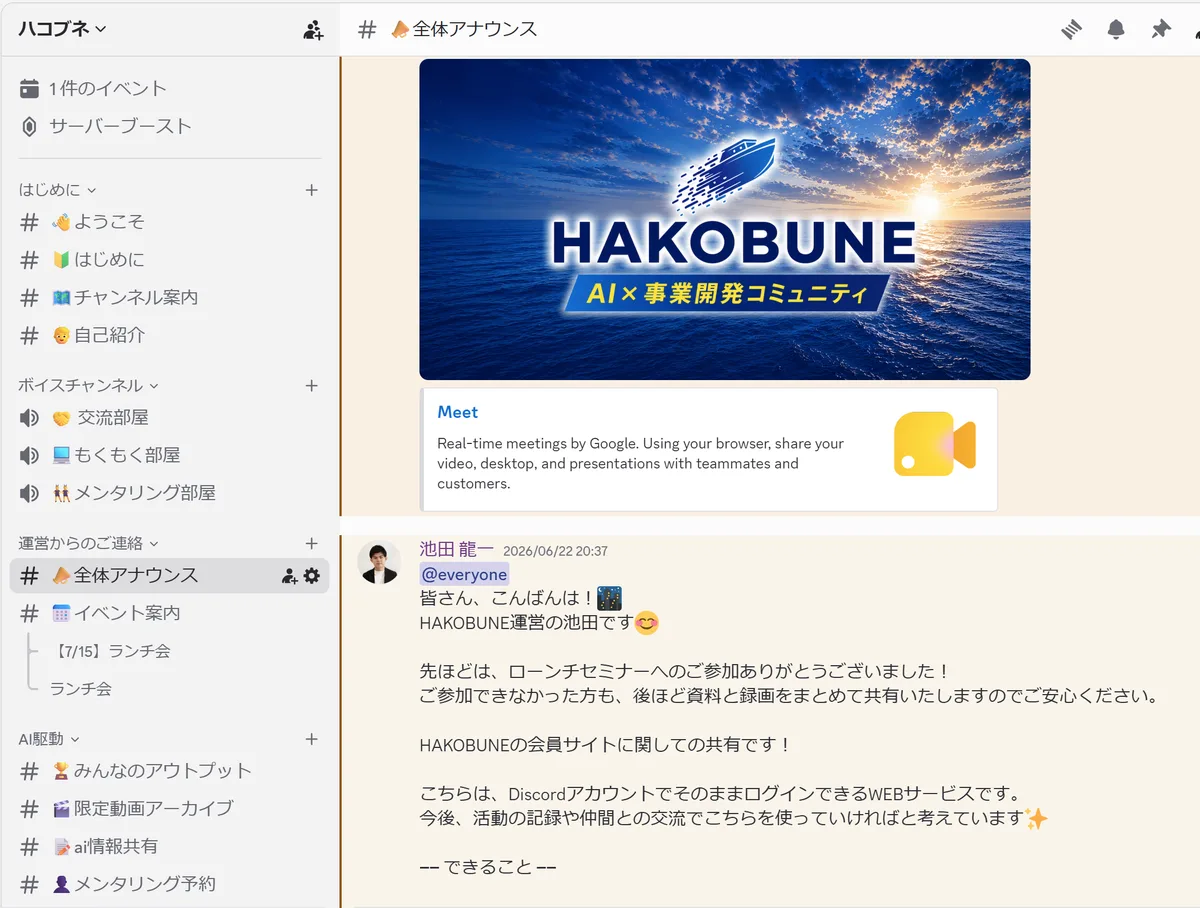Add channel to 運営からのご連絡 category plus
Screen dimensions: 1200x908
(x=311, y=544)
